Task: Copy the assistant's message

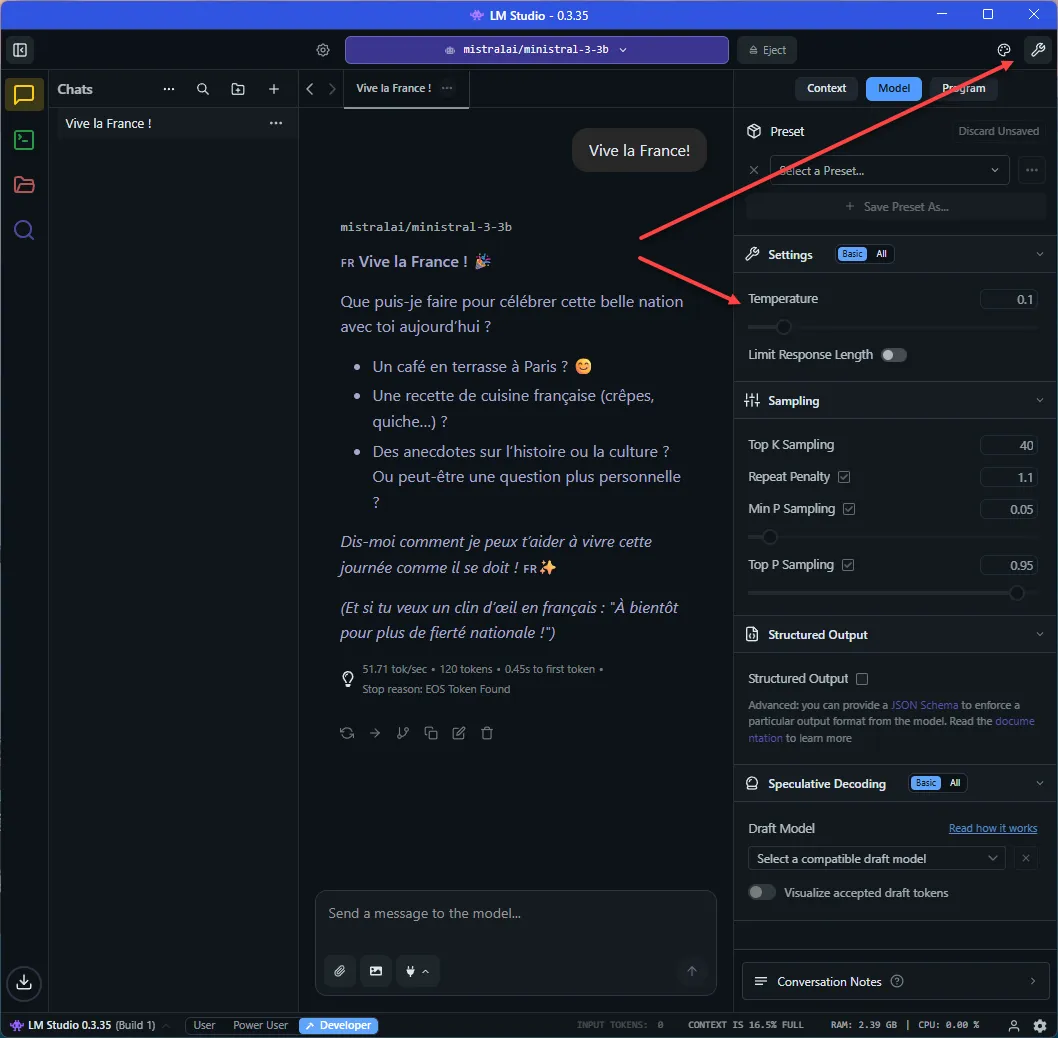Action: point(431,733)
